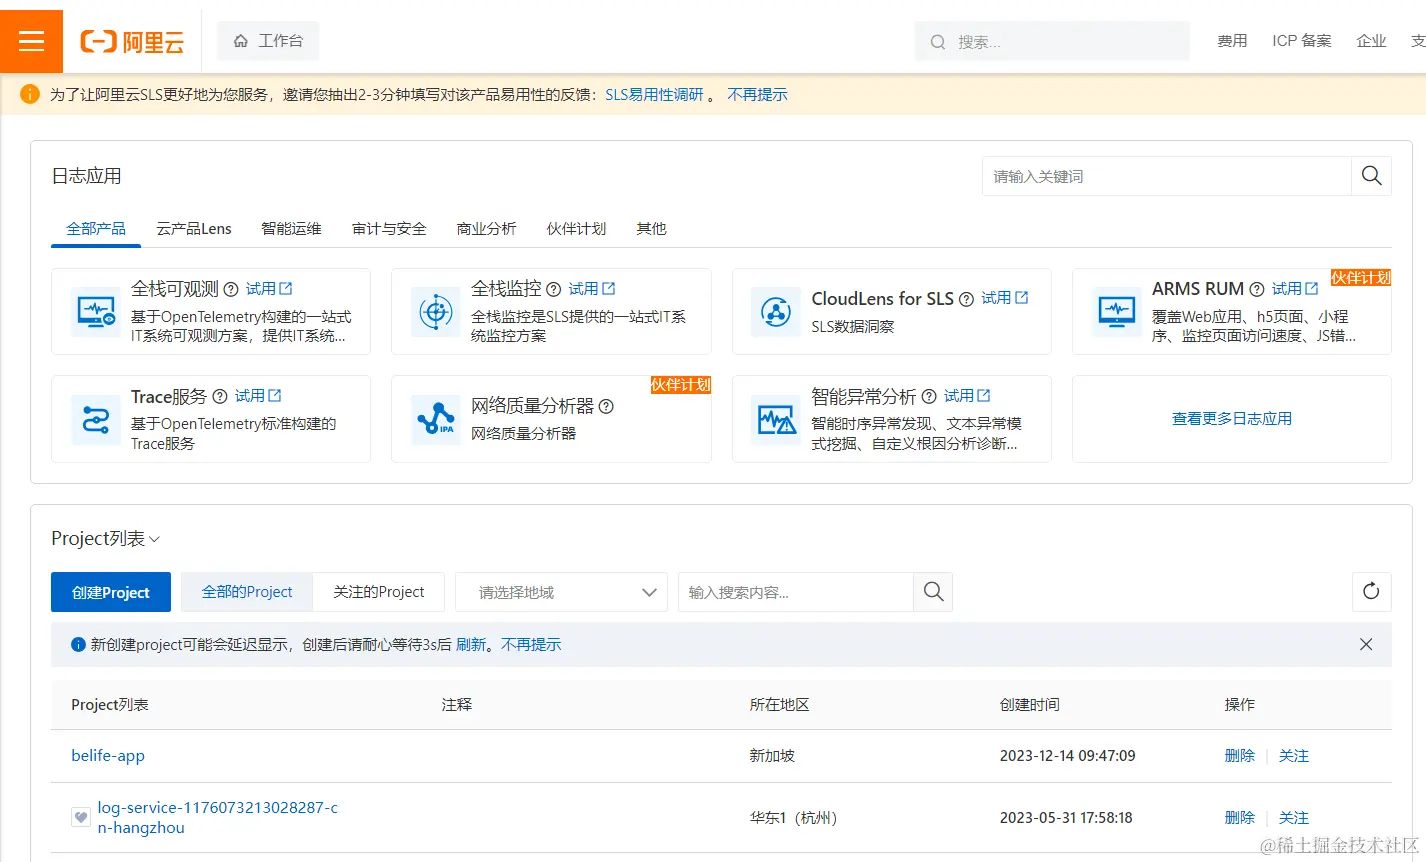Refresh the Project list
The width and height of the screenshot is (1426, 862).
(1370, 592)
